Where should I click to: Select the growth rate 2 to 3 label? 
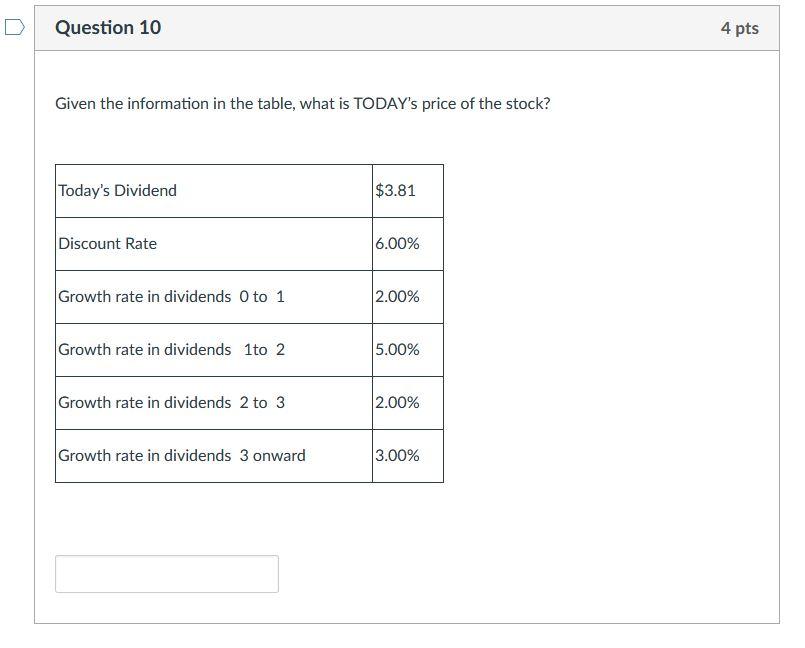[170, 402]
